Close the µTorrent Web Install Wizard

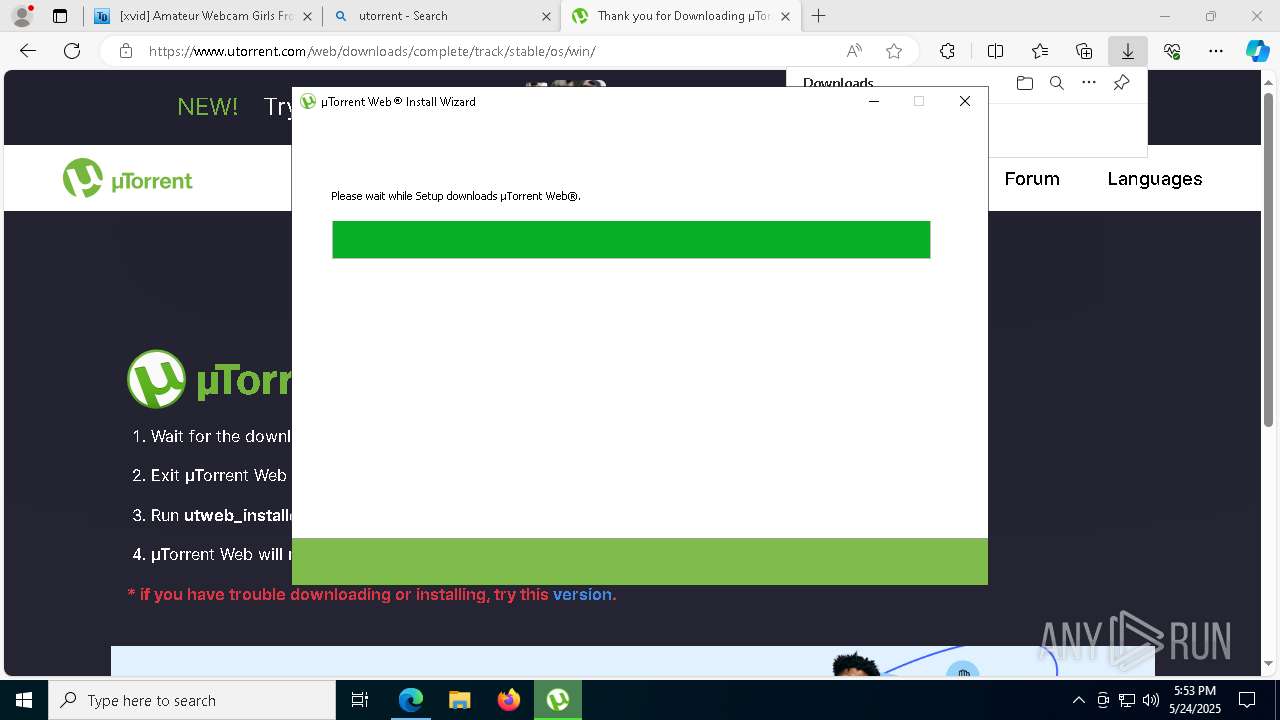[964, 101]
